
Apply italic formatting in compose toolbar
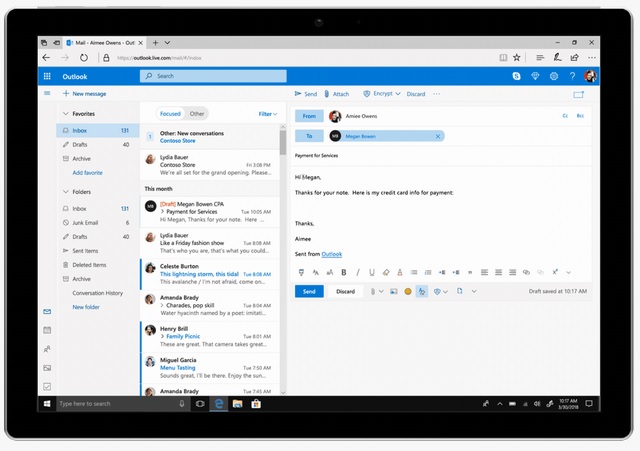pyautogui.click(x=358, y=272)
